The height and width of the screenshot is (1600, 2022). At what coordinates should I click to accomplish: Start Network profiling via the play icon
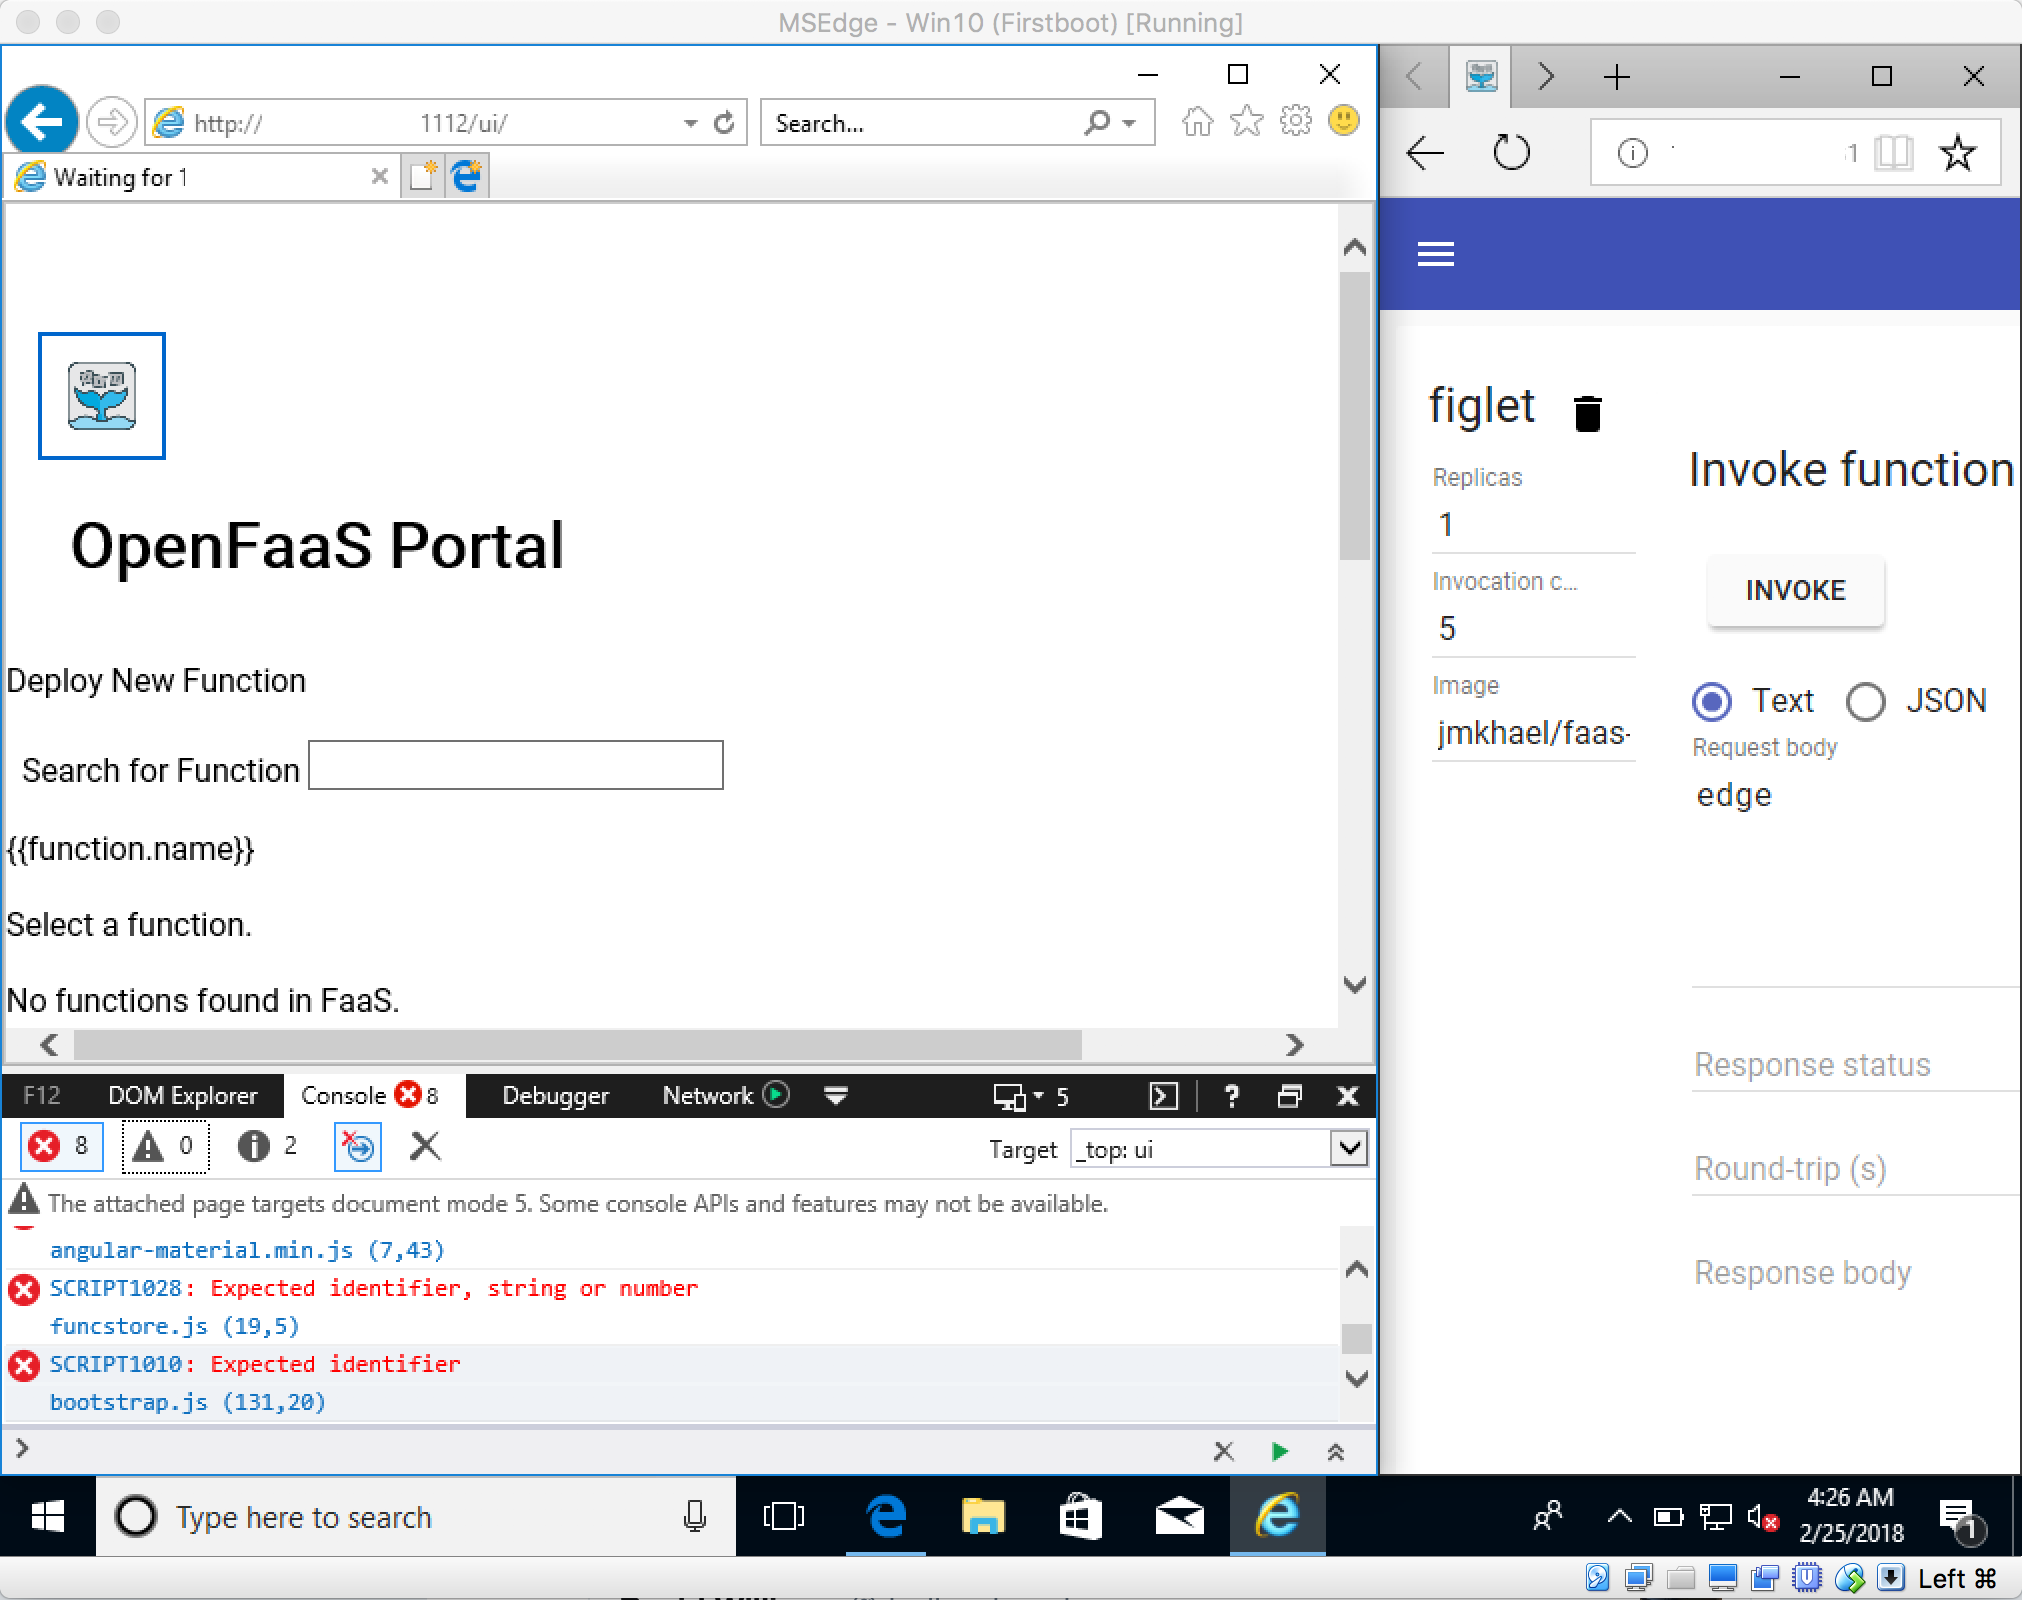point(777,1095)
